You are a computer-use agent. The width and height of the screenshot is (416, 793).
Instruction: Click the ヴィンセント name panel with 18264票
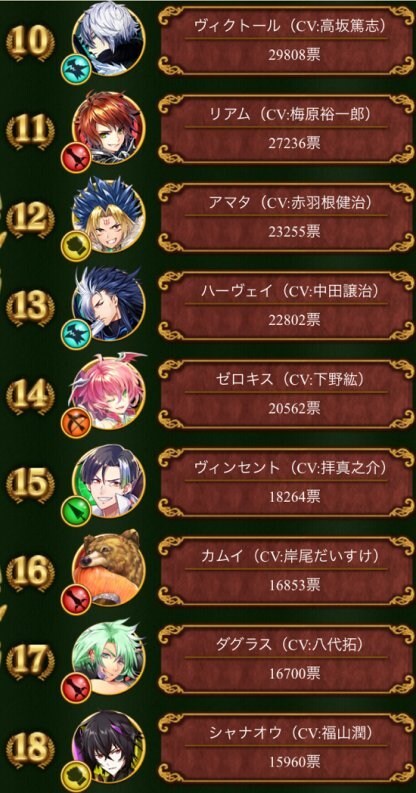click(286, 482)
